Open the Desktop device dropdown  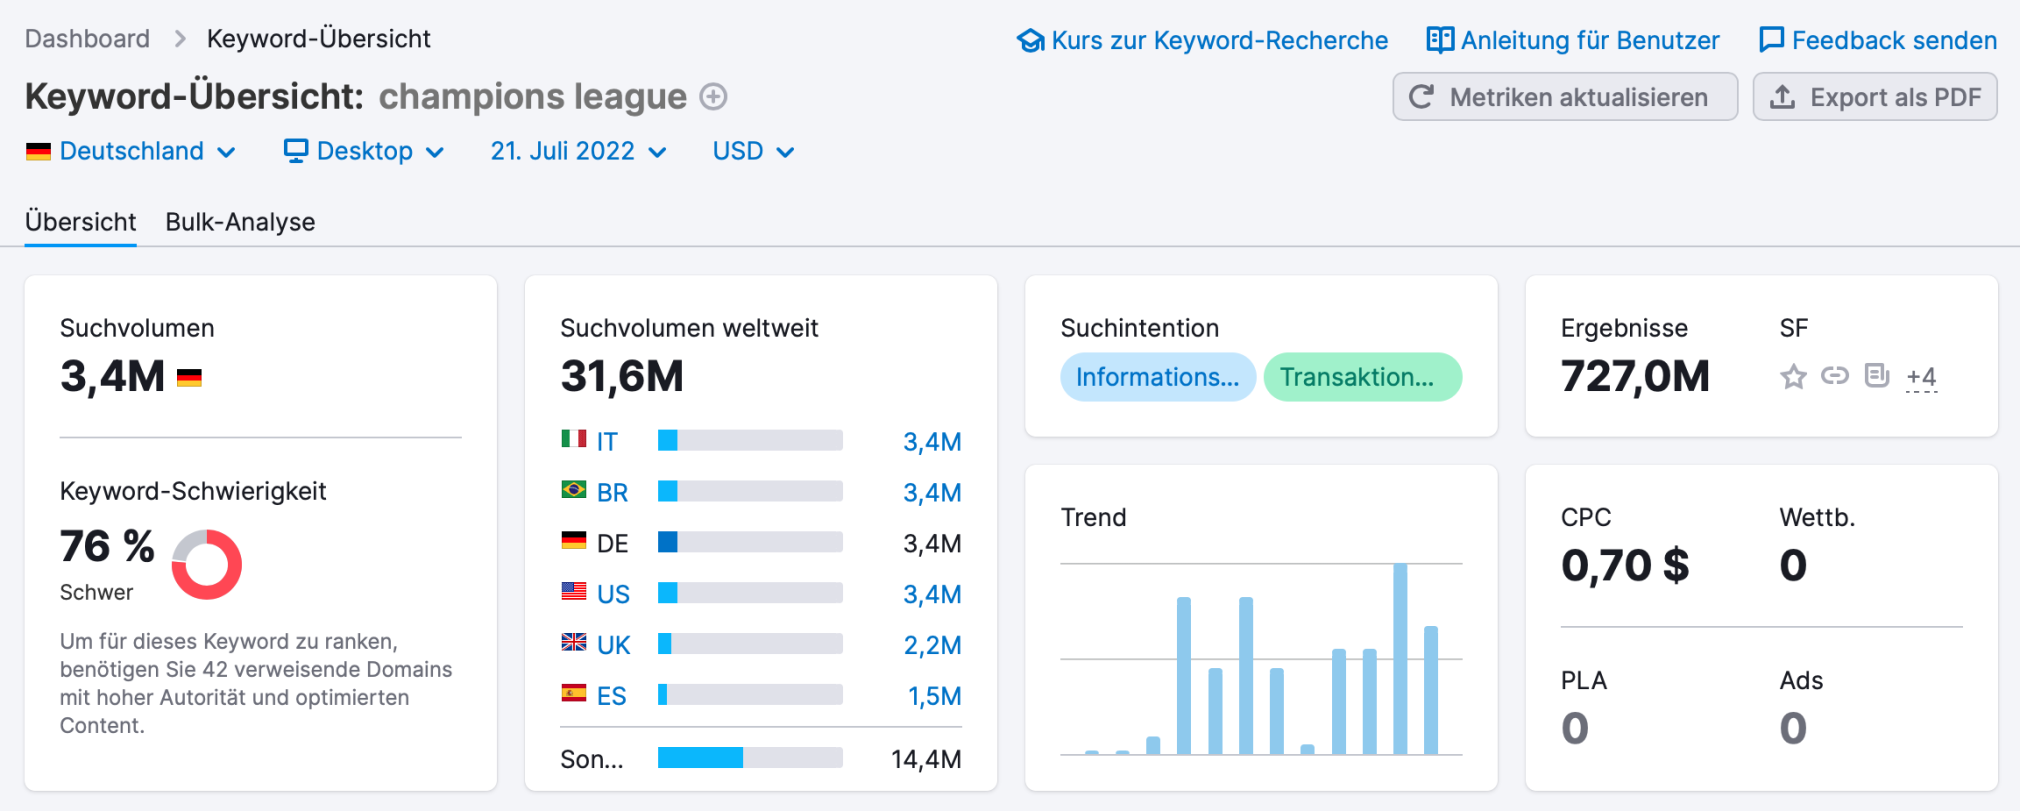[364, 151]
